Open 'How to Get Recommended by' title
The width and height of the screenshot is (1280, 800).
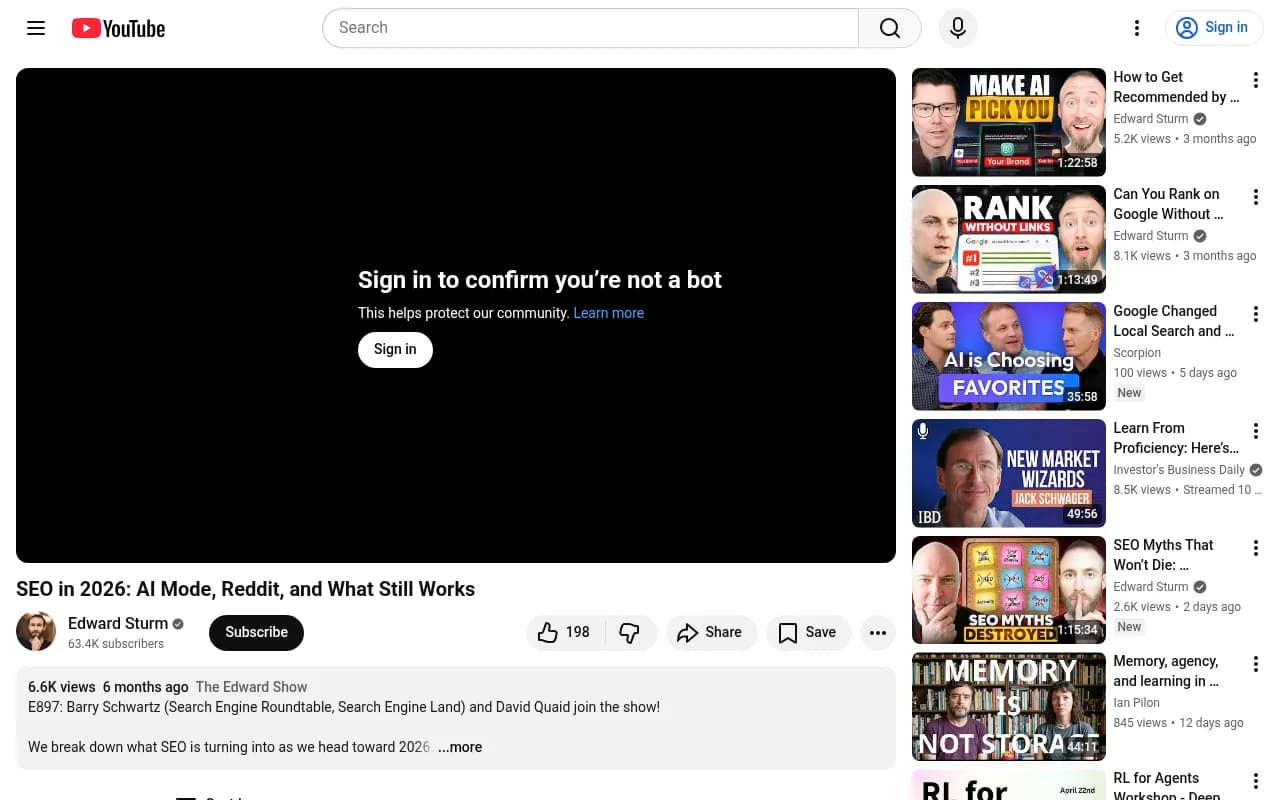point(1176,87)
